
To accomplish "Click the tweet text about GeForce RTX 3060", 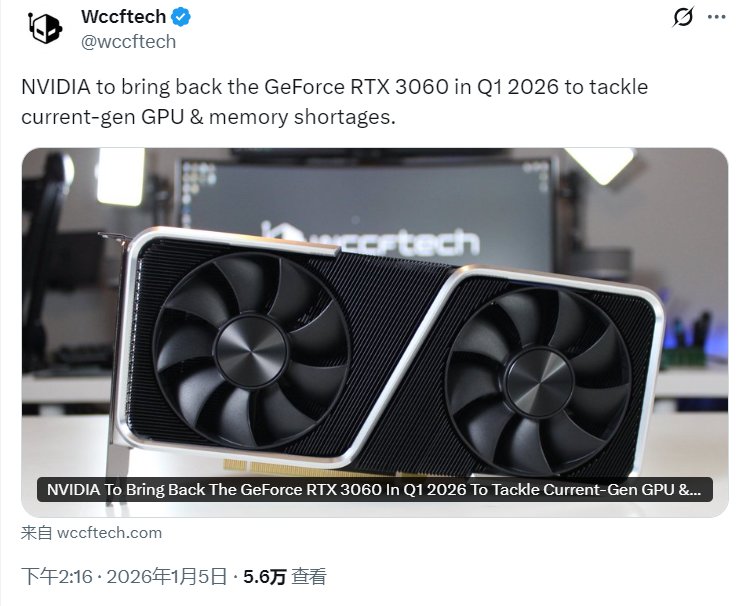I will coord(334,101).
